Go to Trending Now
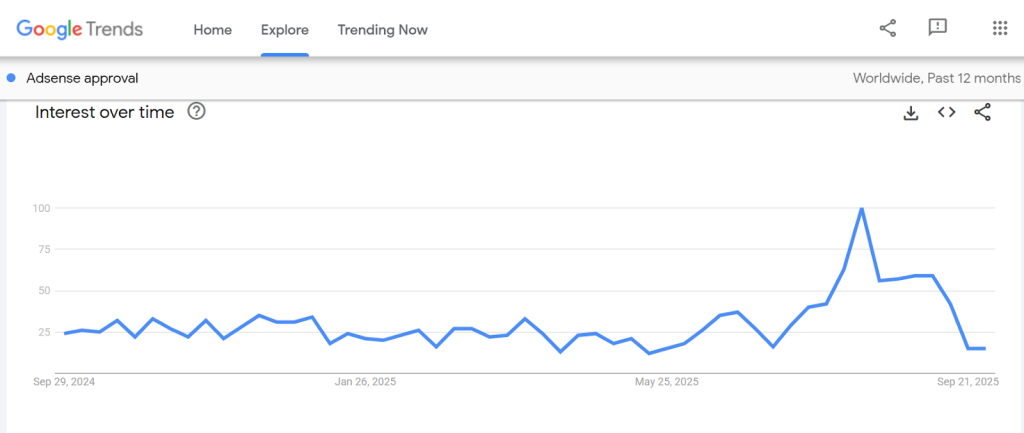 (382, 30)
